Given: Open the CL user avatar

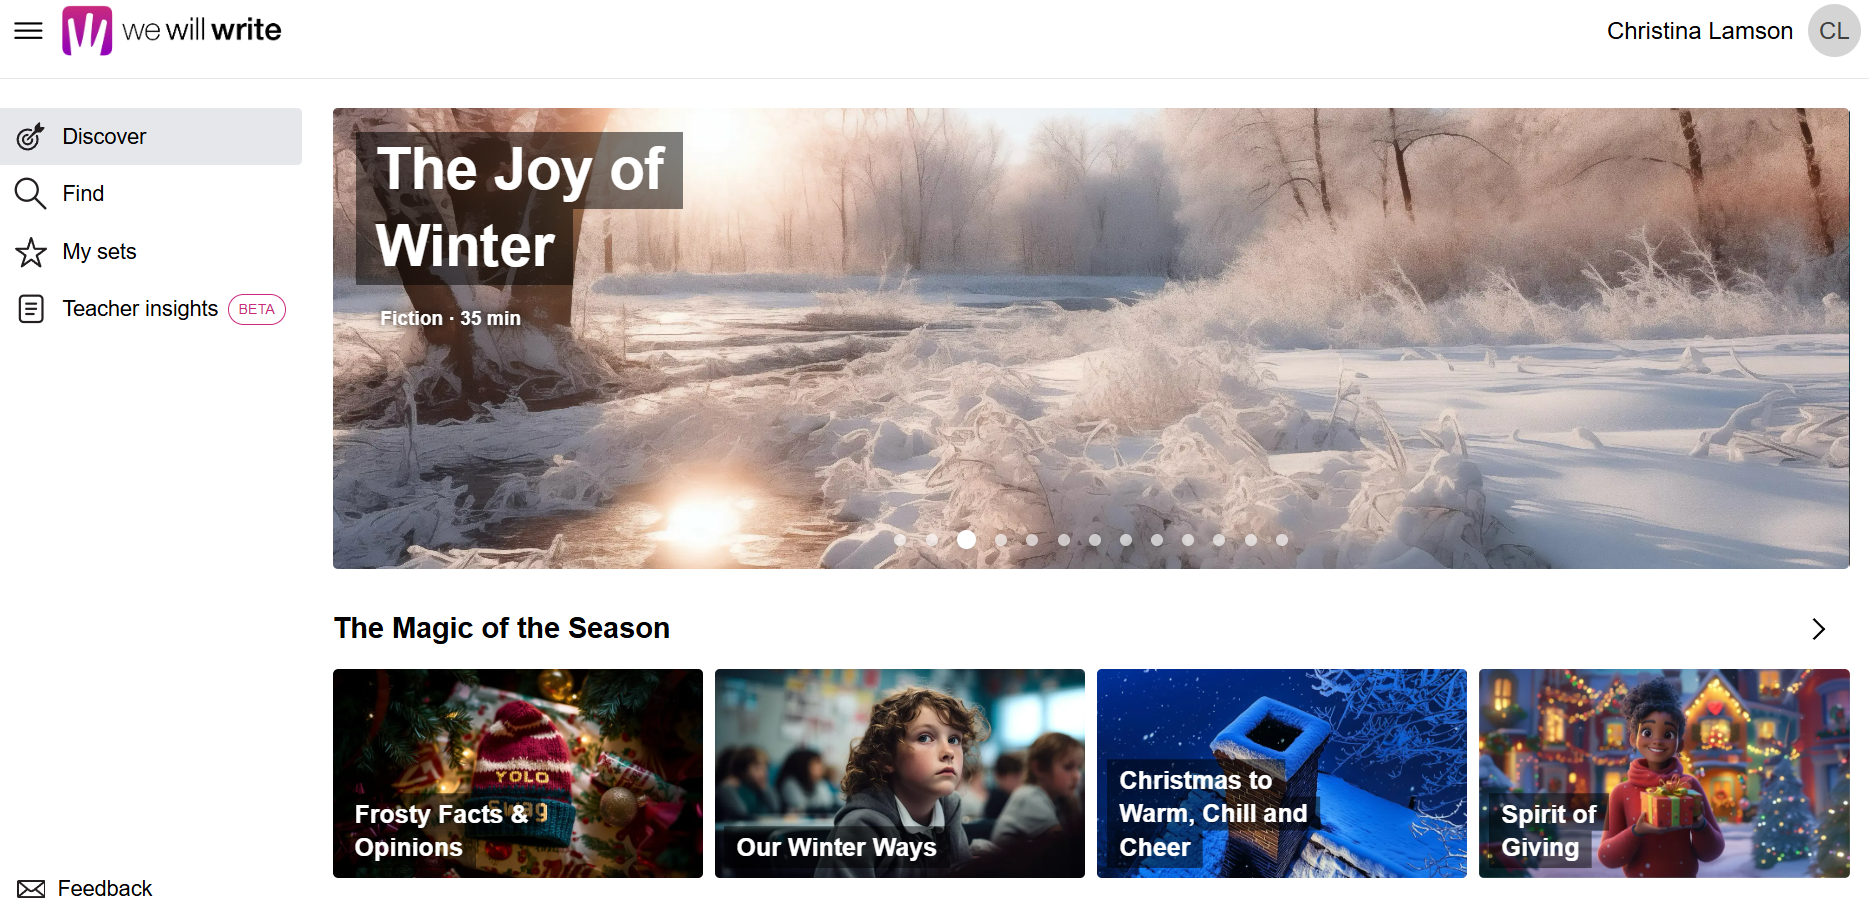Looking at the screenshot, I should pyautogui.click(x=1834, y=31).
